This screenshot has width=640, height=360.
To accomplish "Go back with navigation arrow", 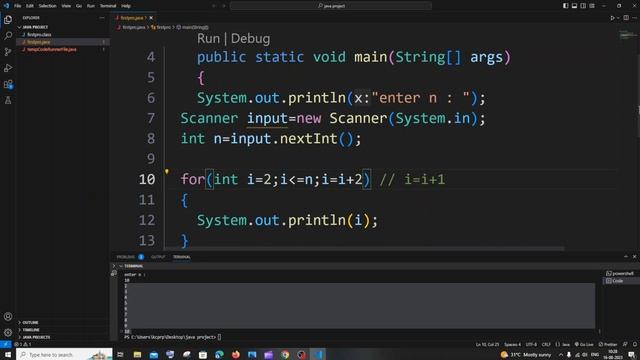I will point(213,6).
